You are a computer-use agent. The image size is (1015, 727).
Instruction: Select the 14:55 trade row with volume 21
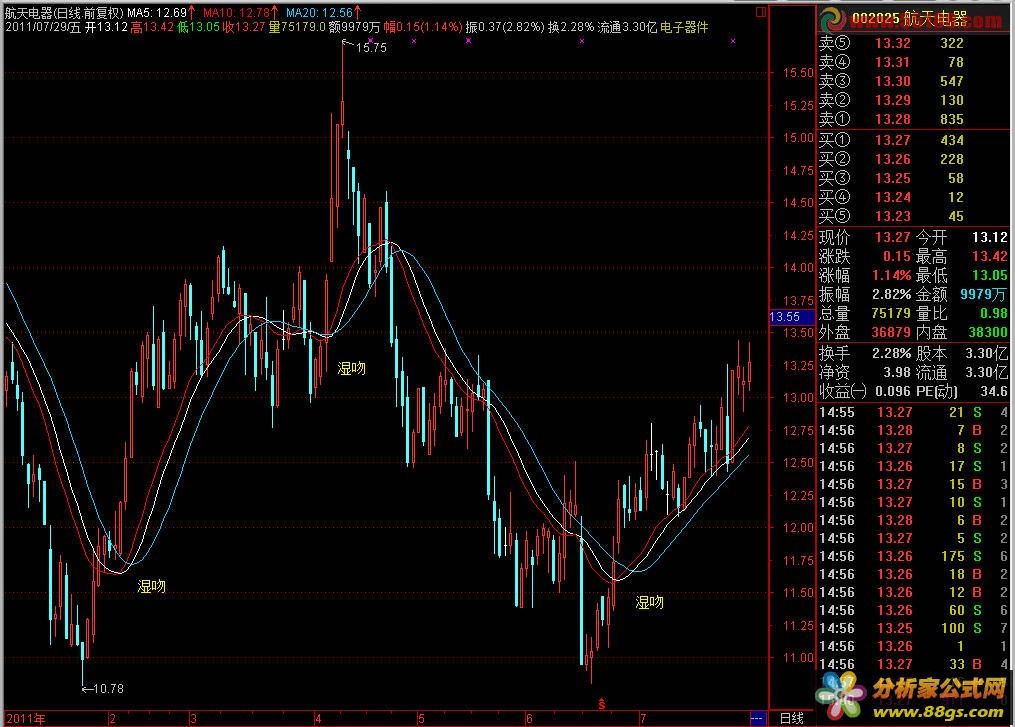pos(913,412)
